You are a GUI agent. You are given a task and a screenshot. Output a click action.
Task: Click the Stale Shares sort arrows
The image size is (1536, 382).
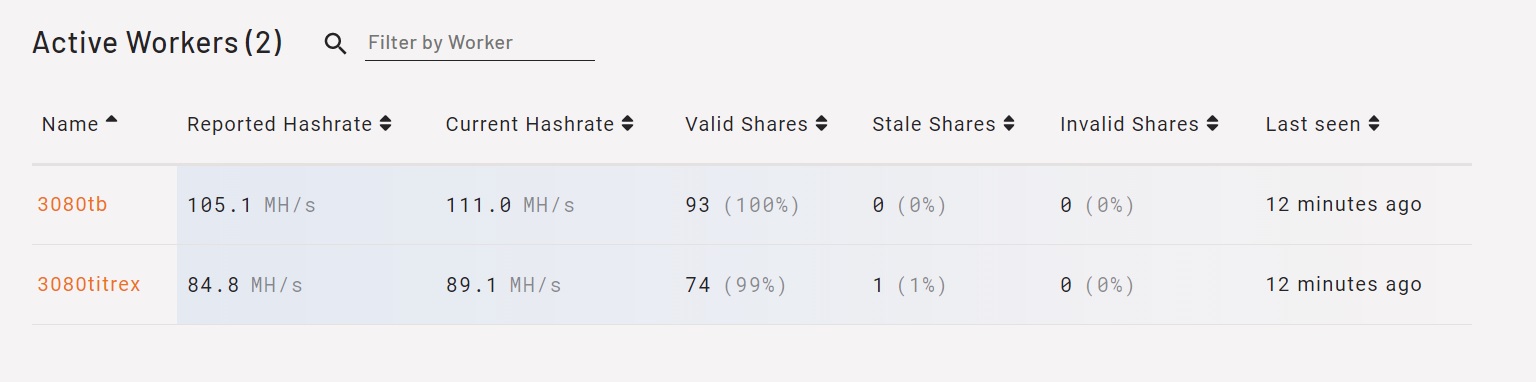pos(1009,124)
